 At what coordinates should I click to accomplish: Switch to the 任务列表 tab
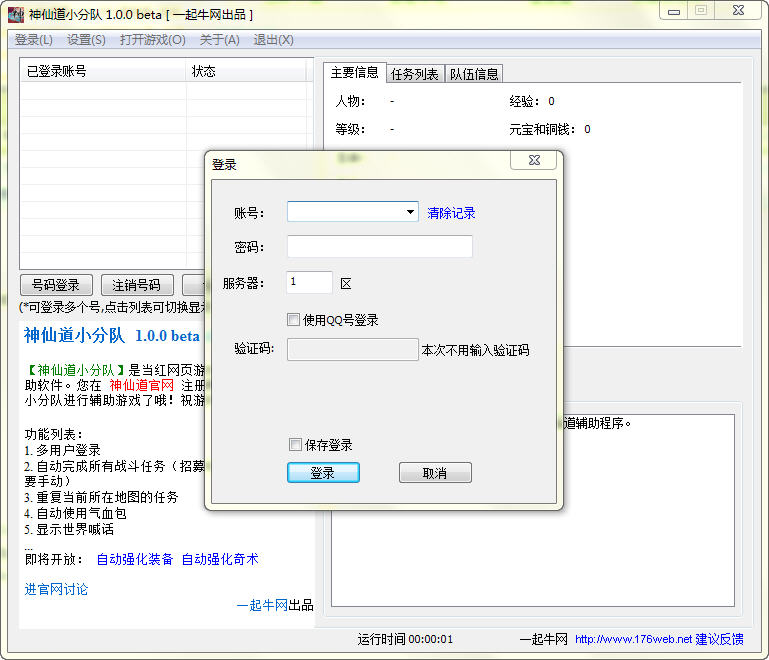pyautogui.click(x=414, y=74)
